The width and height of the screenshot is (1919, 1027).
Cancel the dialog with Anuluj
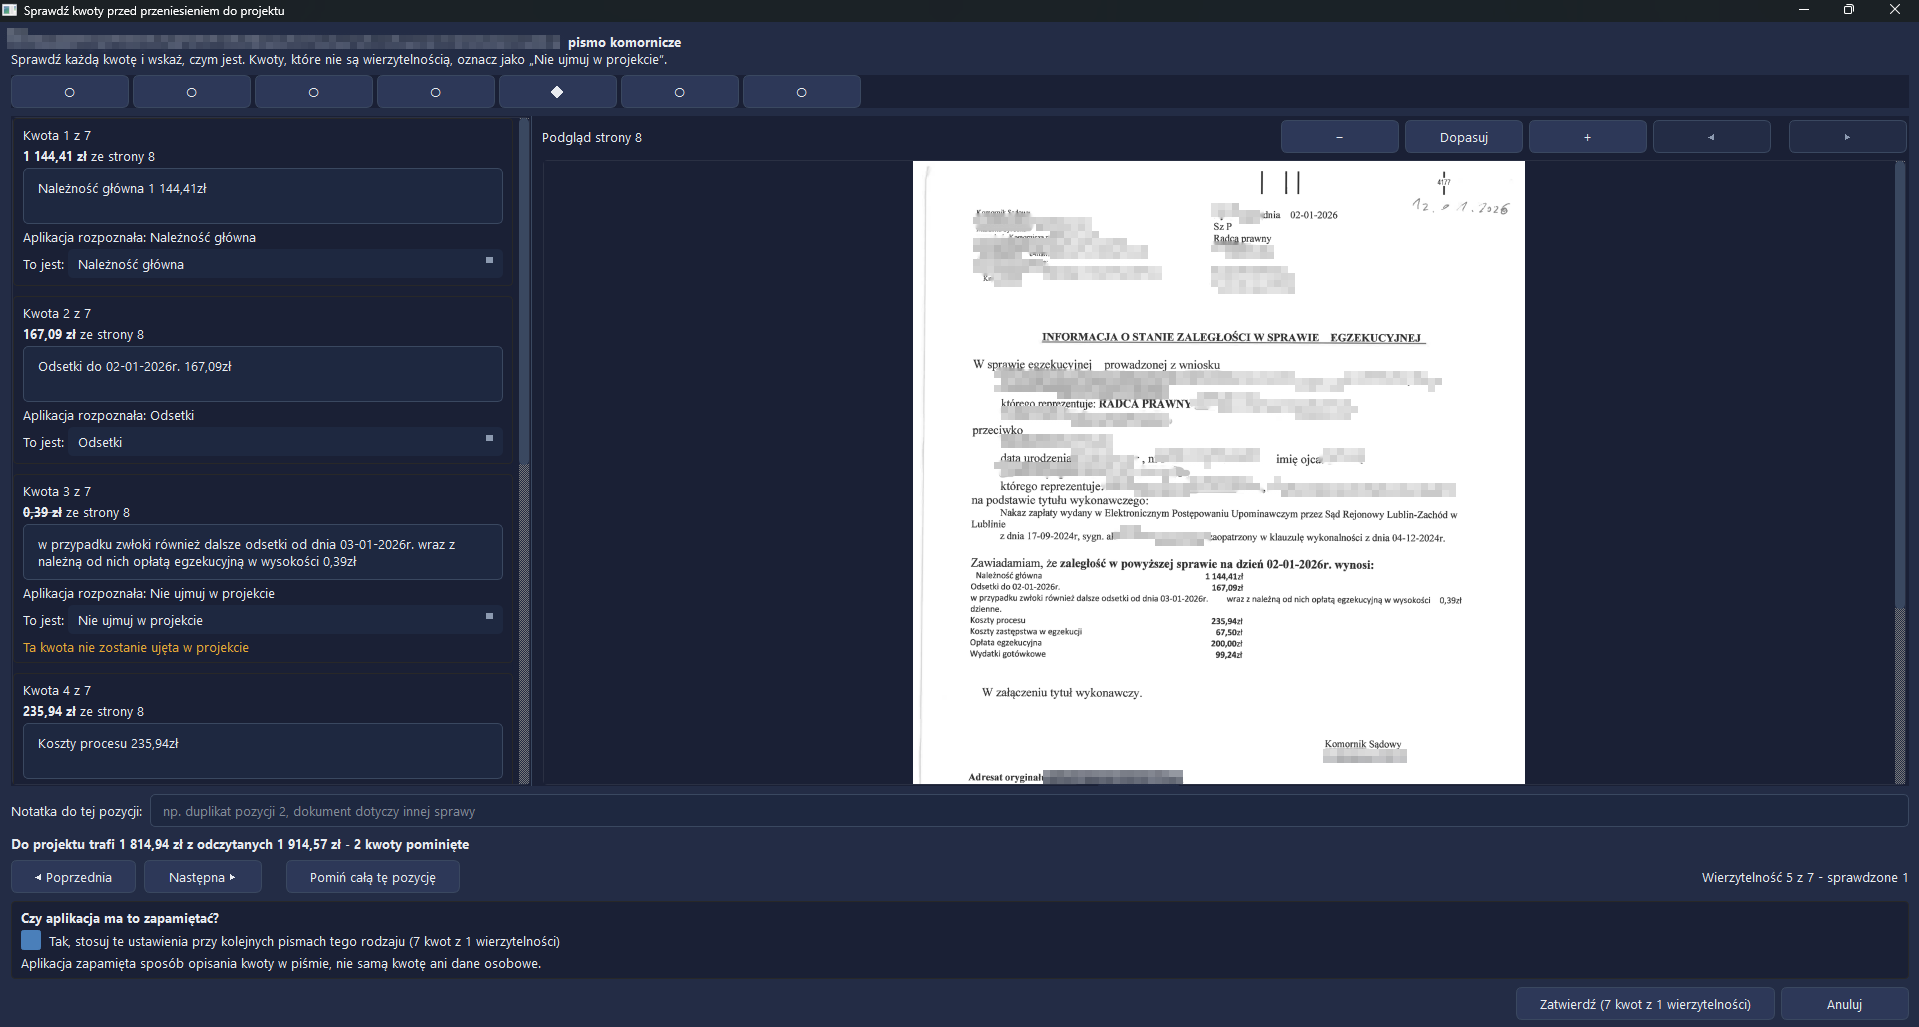(x=1844, y=1004)
